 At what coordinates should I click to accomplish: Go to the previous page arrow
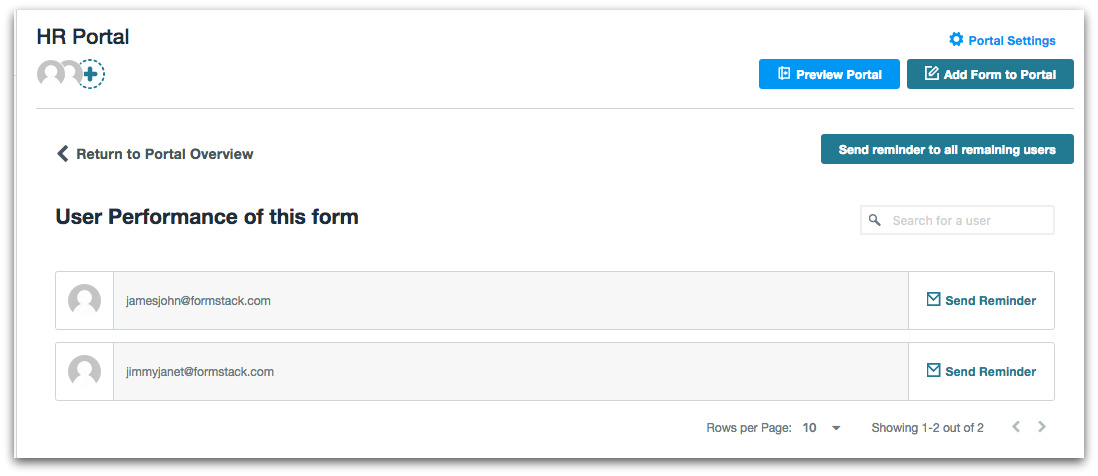[x=1016, y=427]
